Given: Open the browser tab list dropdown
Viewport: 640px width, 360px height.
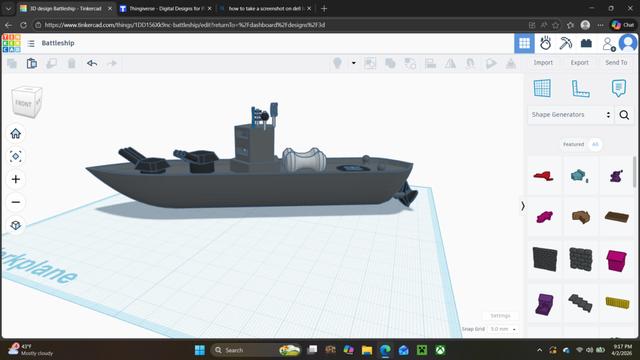Looking at the screenshot, I should coord(8,9).
